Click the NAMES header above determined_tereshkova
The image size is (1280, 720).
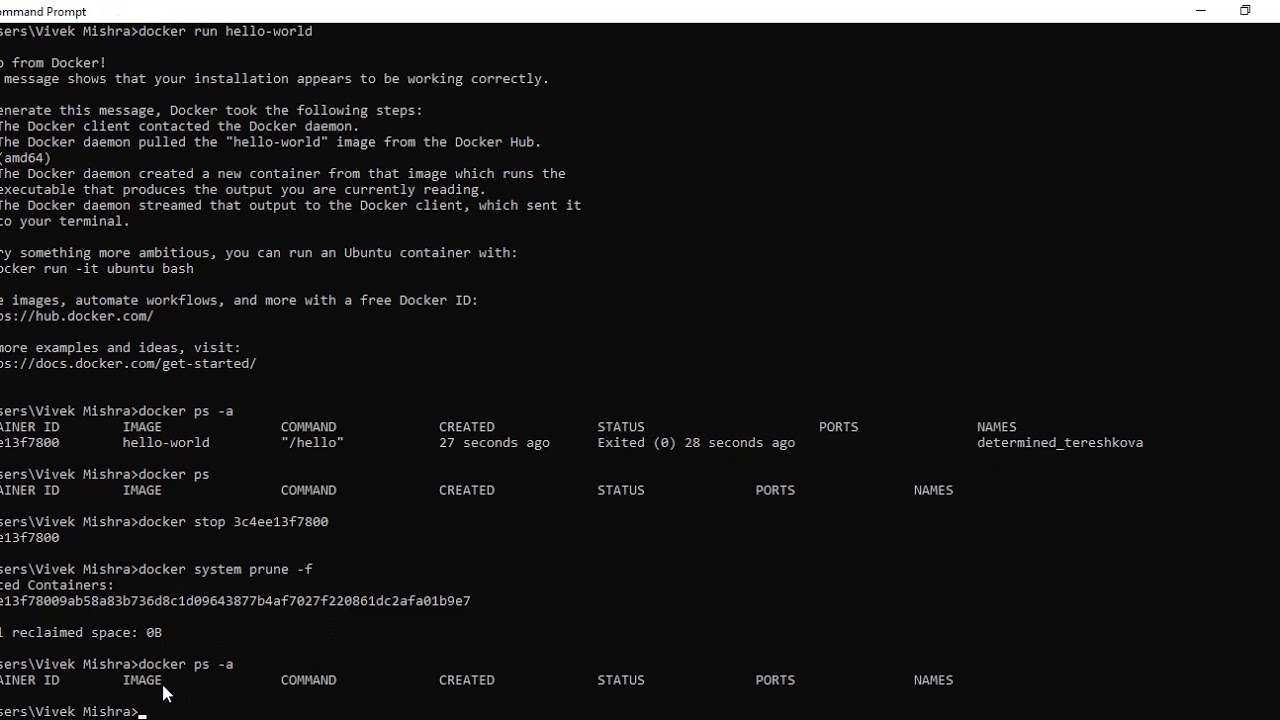[x=996, y=427]
